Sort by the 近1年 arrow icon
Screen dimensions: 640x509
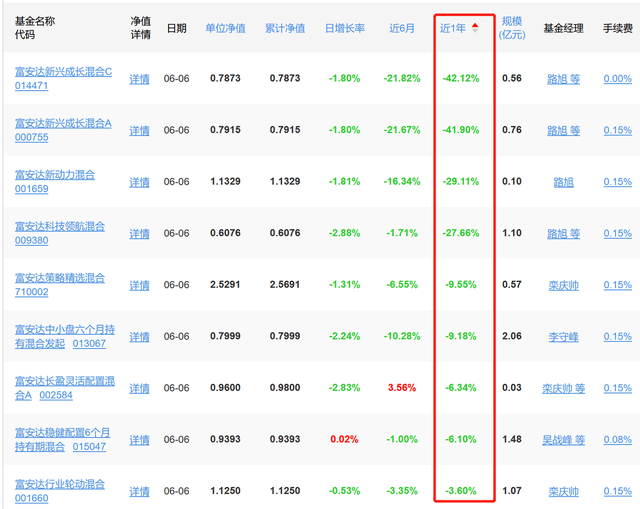(x=475, y=28)
